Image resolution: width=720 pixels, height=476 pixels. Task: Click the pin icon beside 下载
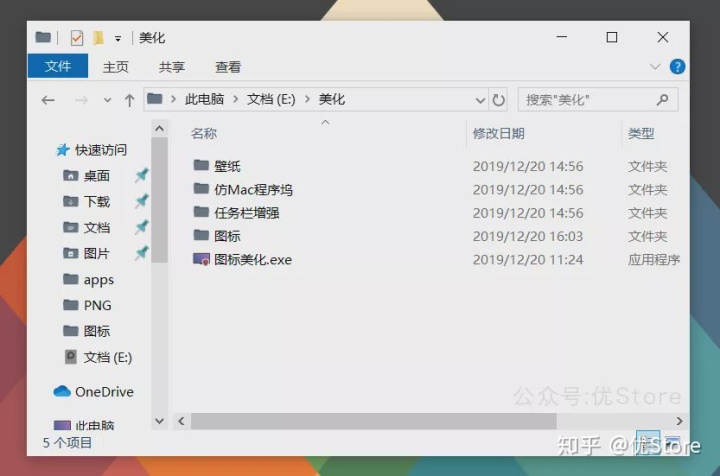click(141, 201)
